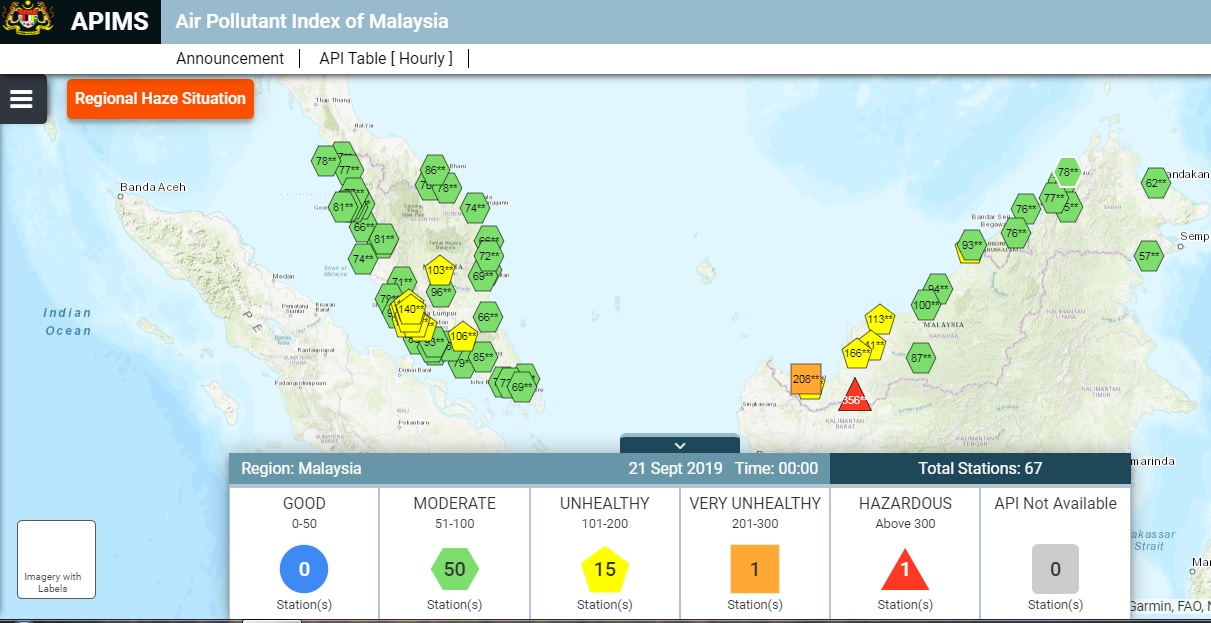This screenshot has height=623, width=1211.
Task: Click the HAZARDOUS Above 300 heading
Action: coord(905,512)
